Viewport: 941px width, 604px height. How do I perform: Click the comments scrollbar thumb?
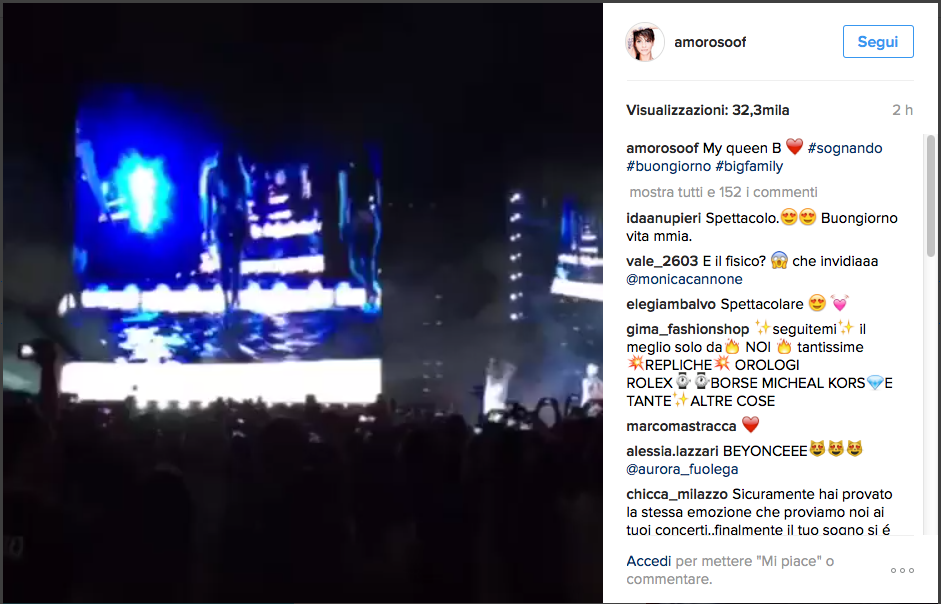click(931, 196)
